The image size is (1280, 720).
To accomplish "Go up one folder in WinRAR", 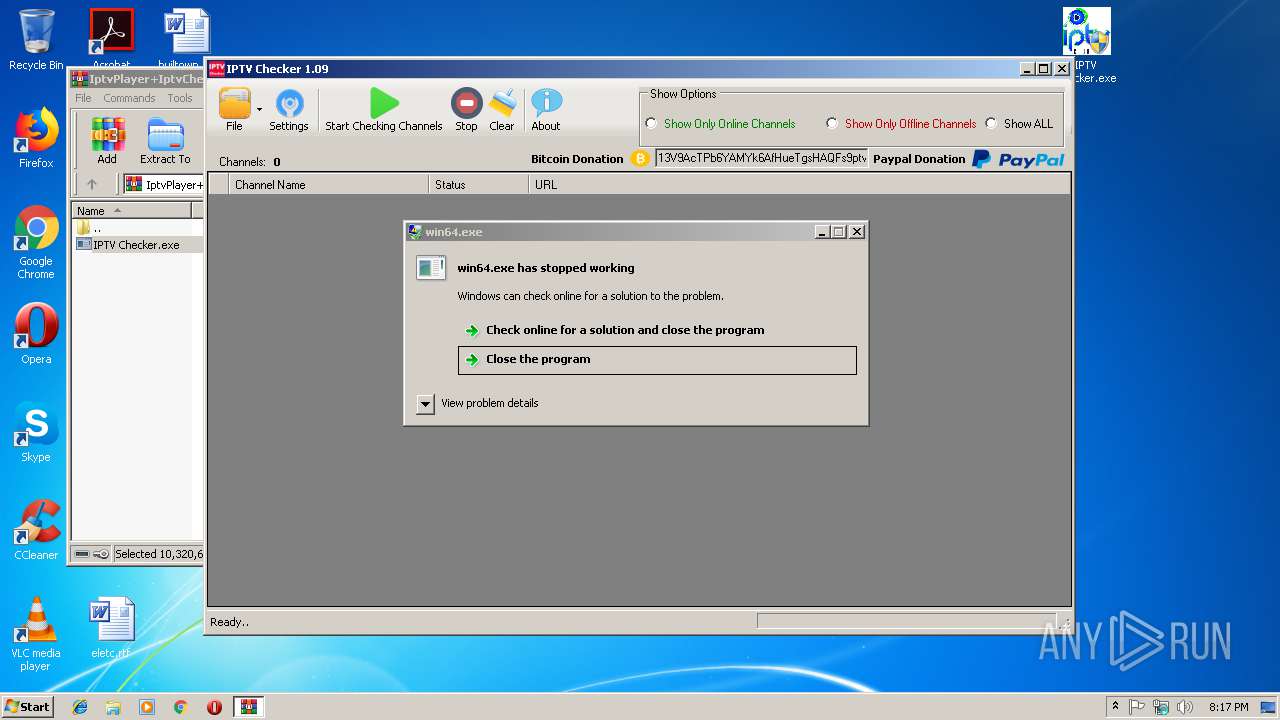I will tap(92, 184).
